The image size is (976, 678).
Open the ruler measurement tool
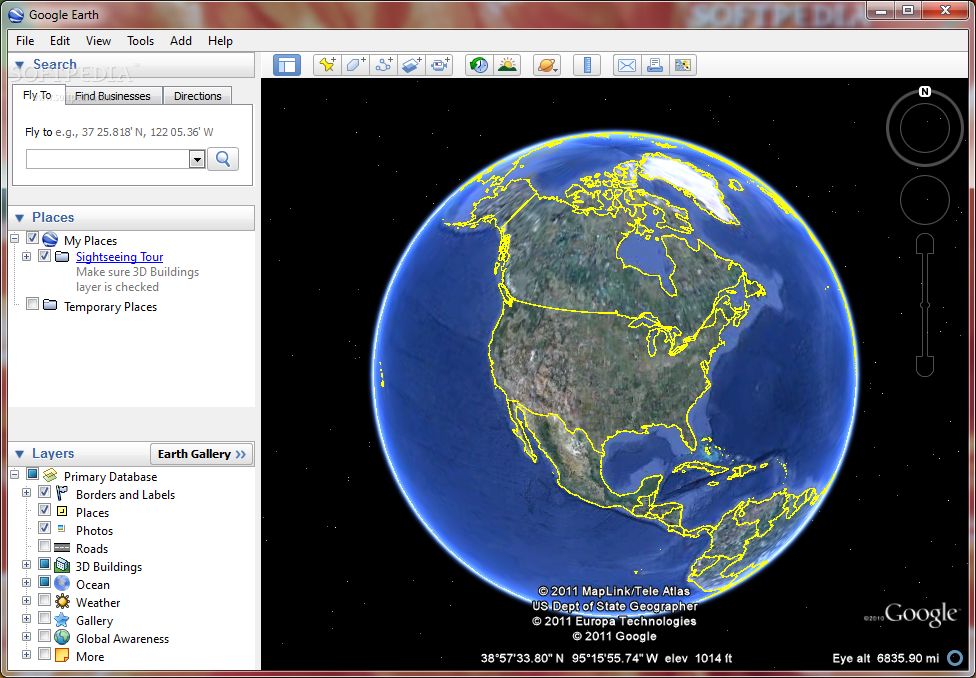(x=586, y=65)
